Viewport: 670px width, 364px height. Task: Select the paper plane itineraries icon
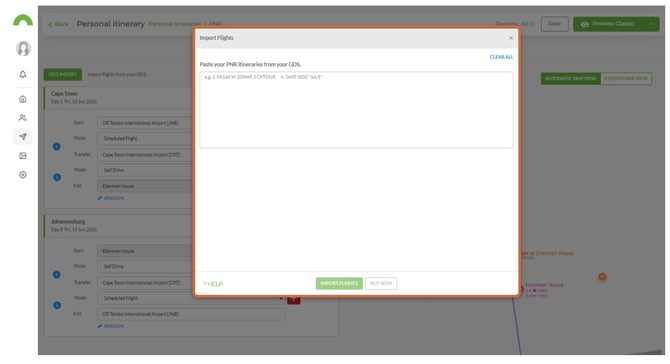pos(23,137)
